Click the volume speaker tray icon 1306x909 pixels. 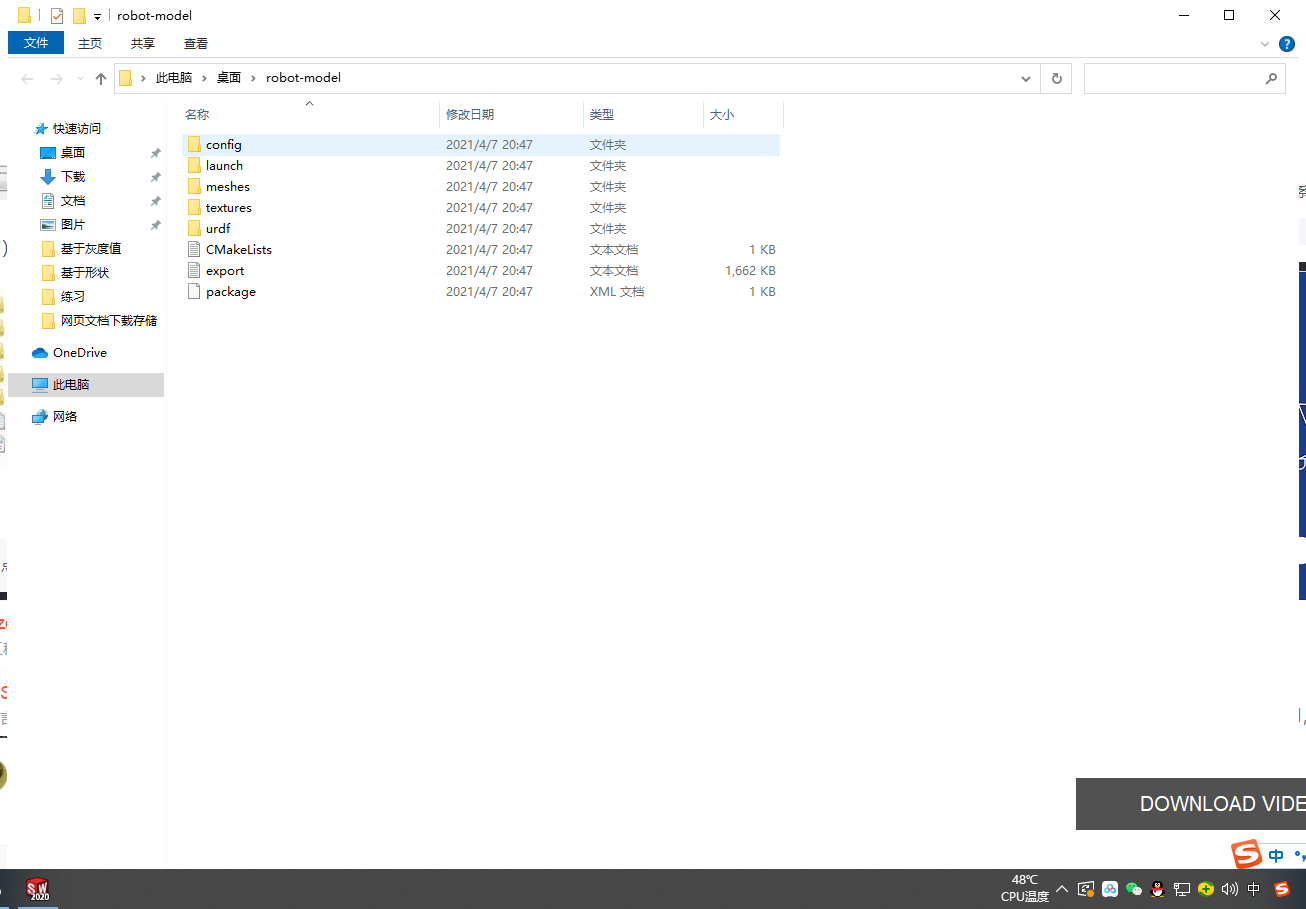pos(1230,889)
